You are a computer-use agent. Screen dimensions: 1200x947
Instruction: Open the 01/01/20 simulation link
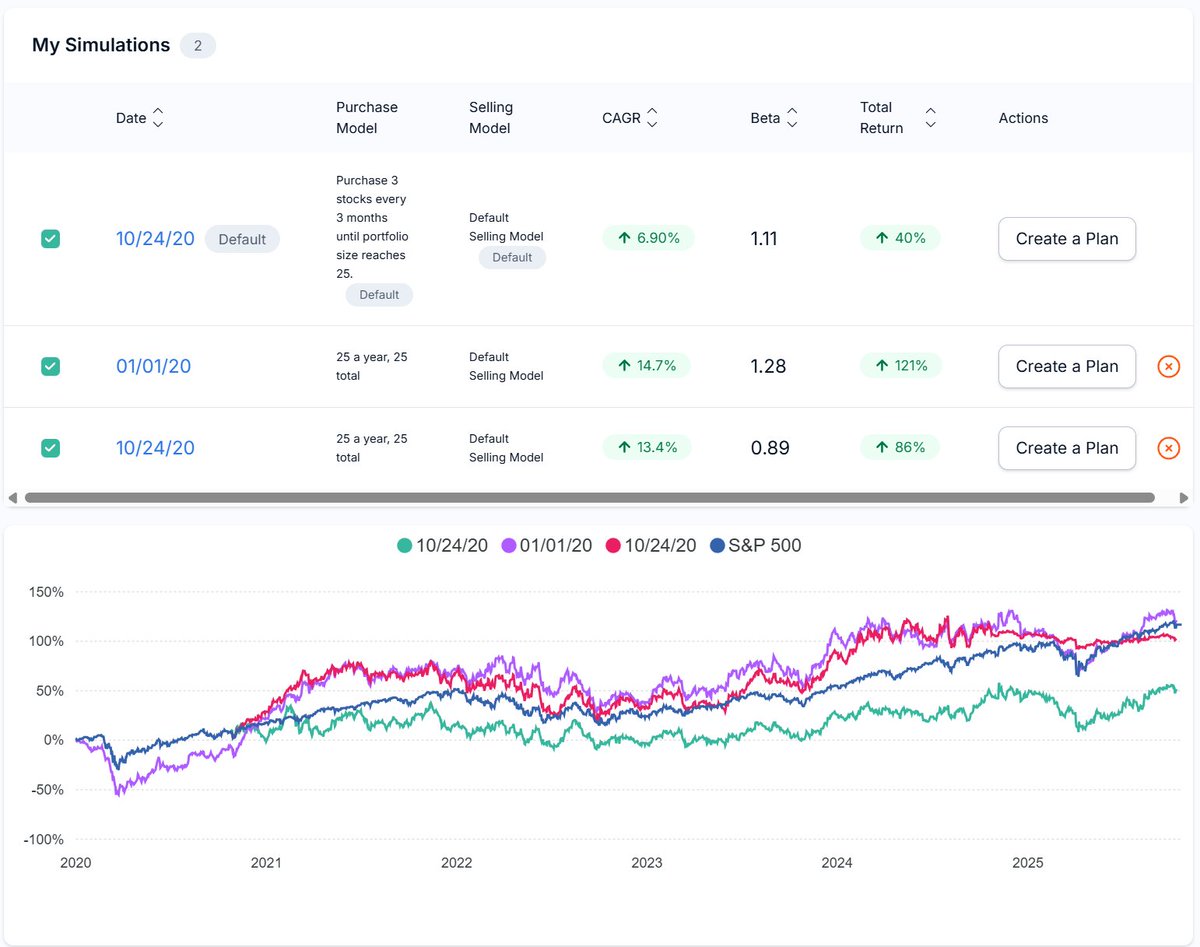[x=153, y=366]
